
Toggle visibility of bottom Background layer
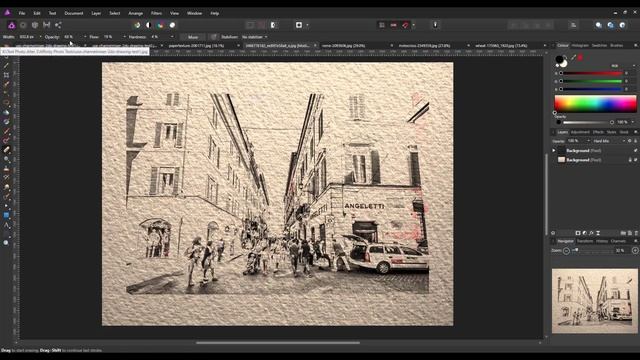coord(635,160)
